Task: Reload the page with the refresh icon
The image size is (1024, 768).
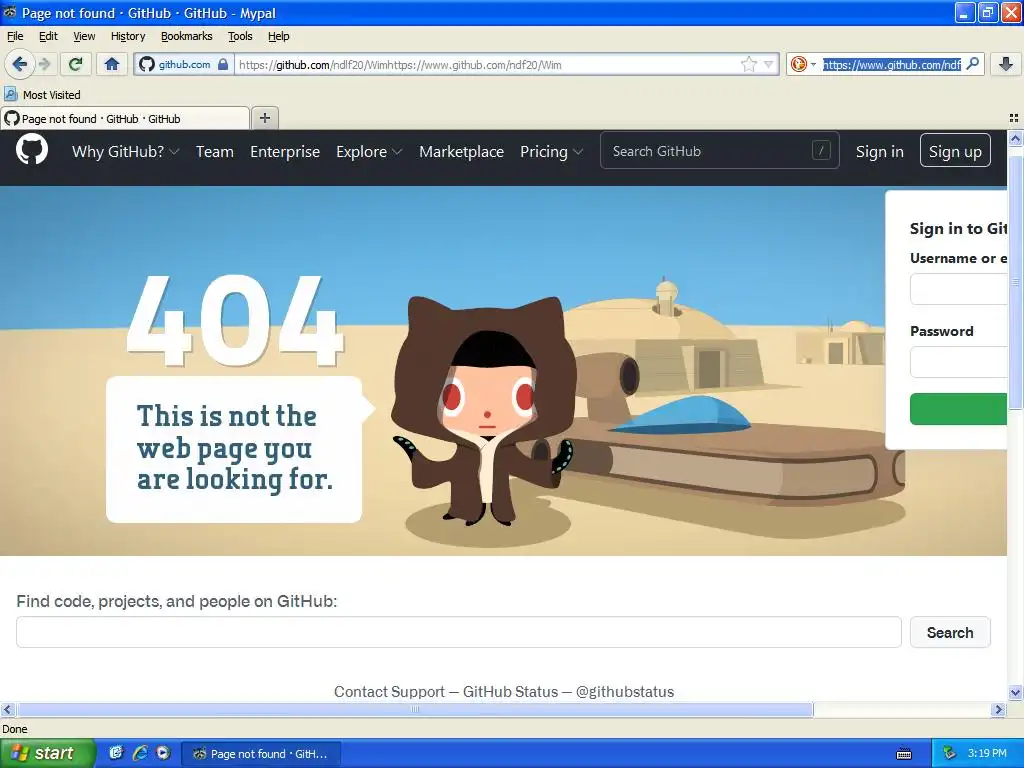Action: (76, 64)
